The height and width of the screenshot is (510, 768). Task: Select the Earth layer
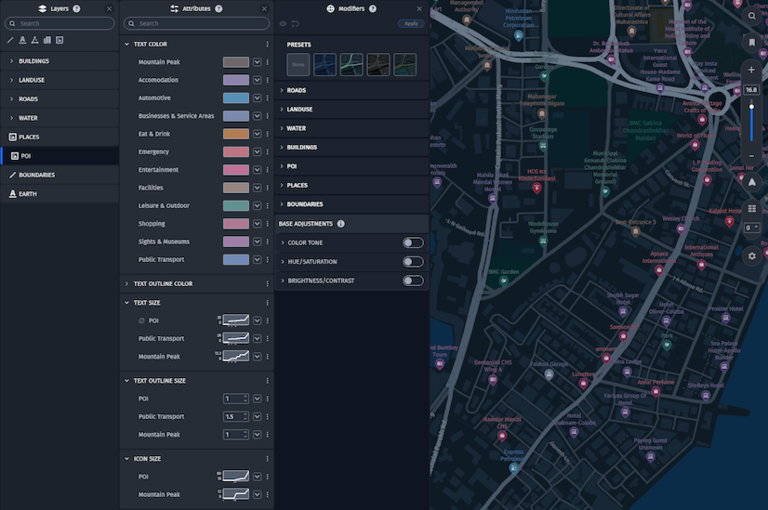point(60,194)
